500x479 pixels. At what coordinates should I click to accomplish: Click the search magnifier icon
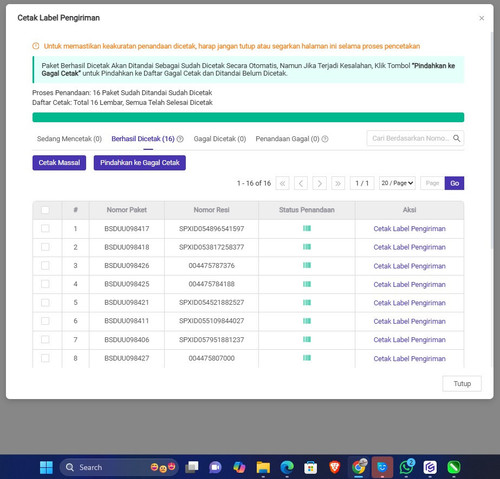point(456,138)
